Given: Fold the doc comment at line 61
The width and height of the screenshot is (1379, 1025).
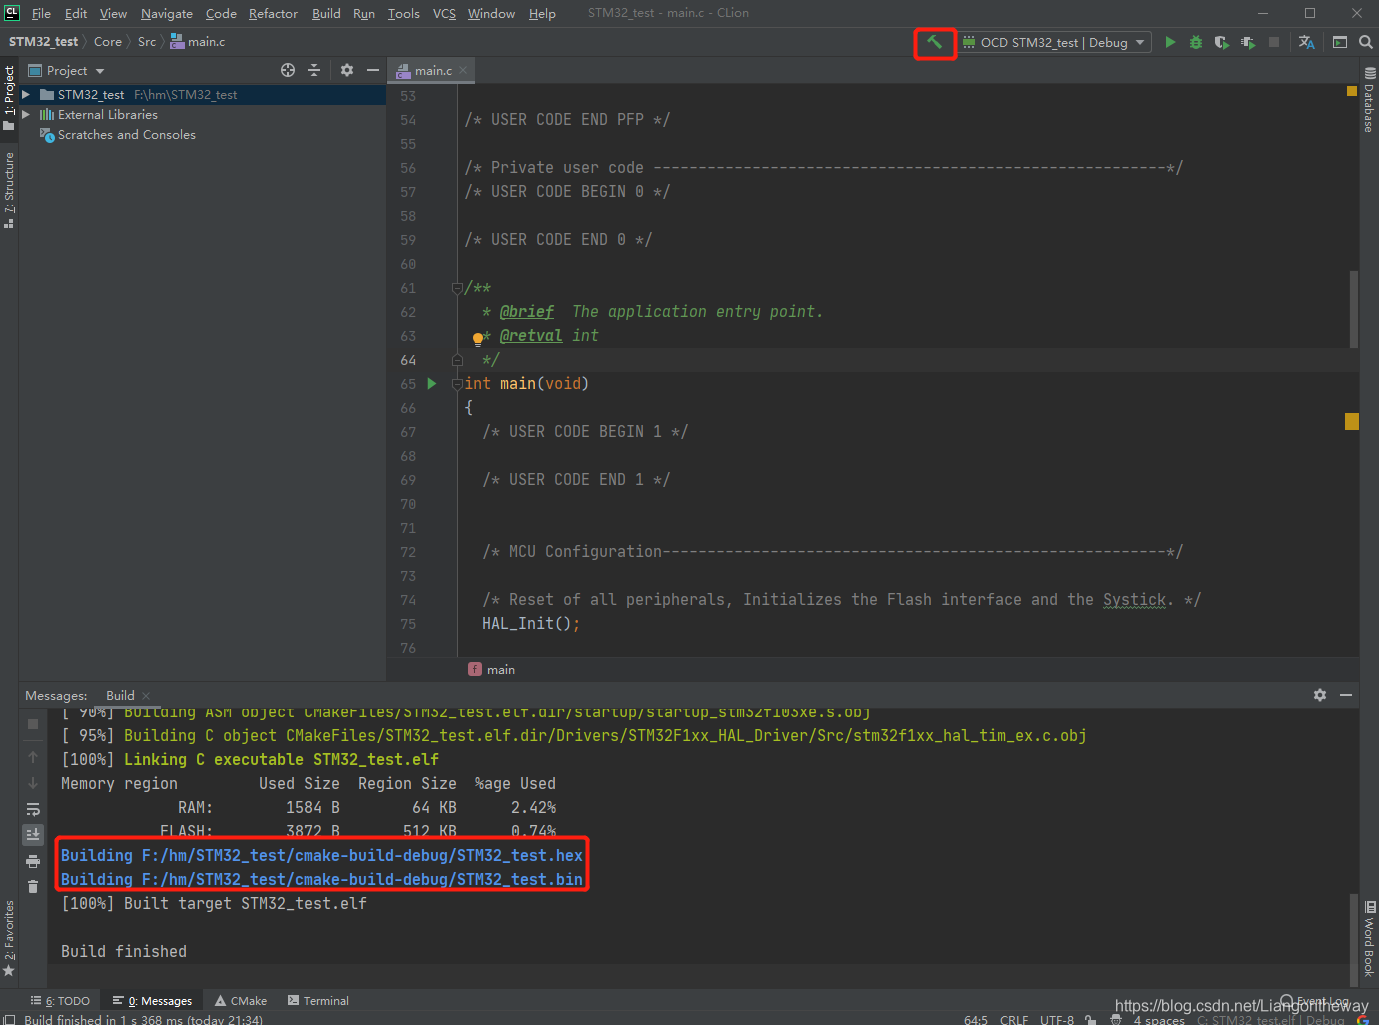Looking at the screenshot, I should tap(457, 288).
